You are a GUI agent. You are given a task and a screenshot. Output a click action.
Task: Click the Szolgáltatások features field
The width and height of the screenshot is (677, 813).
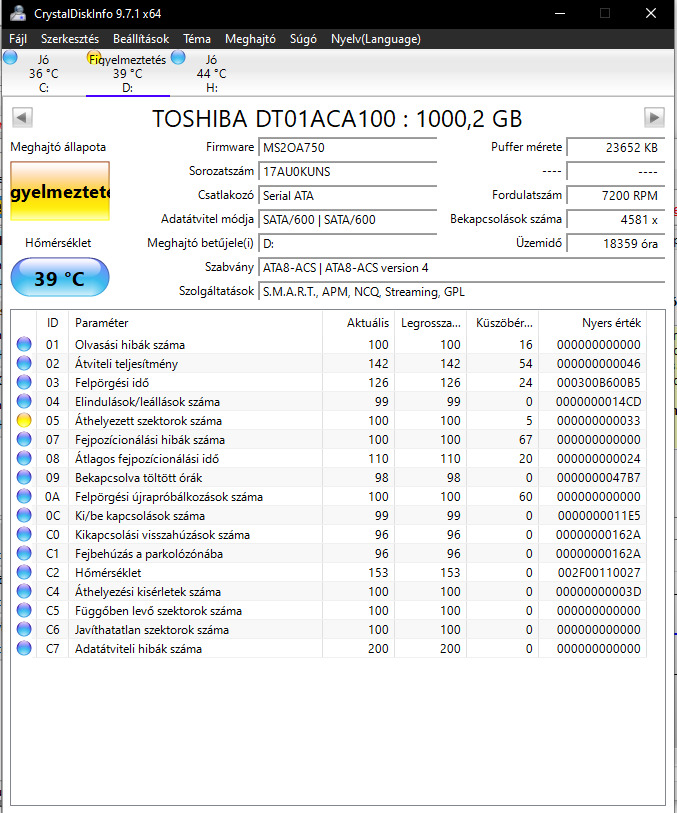tap(461, 292)
